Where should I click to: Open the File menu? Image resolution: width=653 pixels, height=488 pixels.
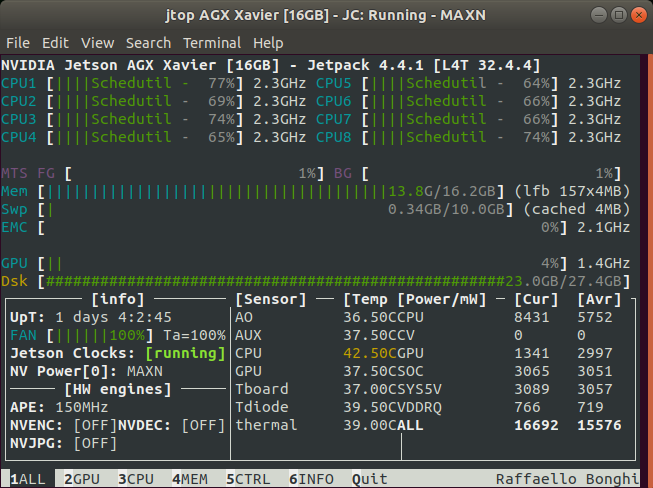(x=18, y=43)
